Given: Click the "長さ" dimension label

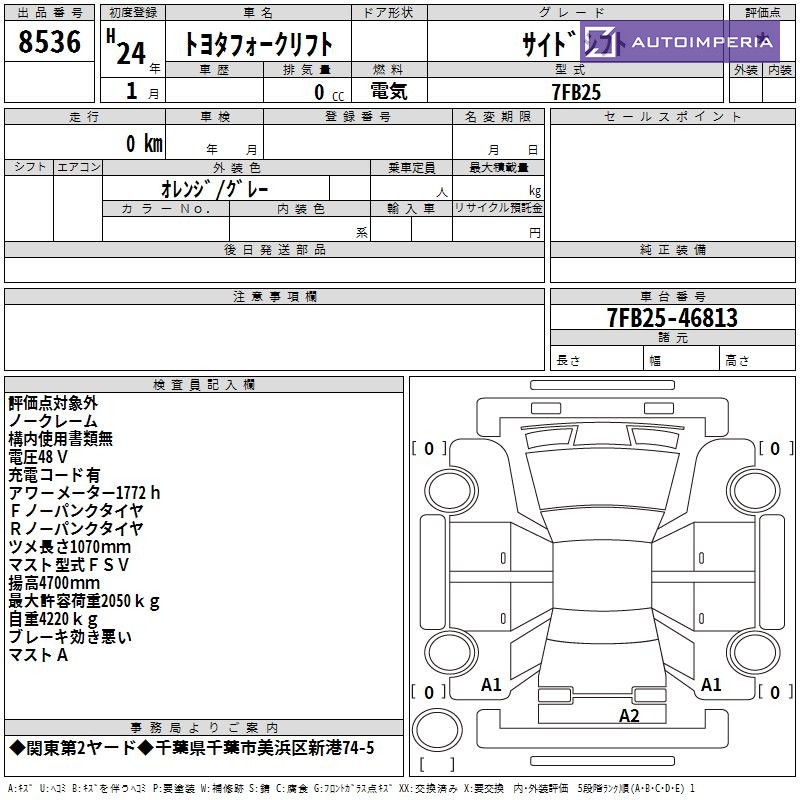Looking at the screenshot, I should (x=568, y=361).
